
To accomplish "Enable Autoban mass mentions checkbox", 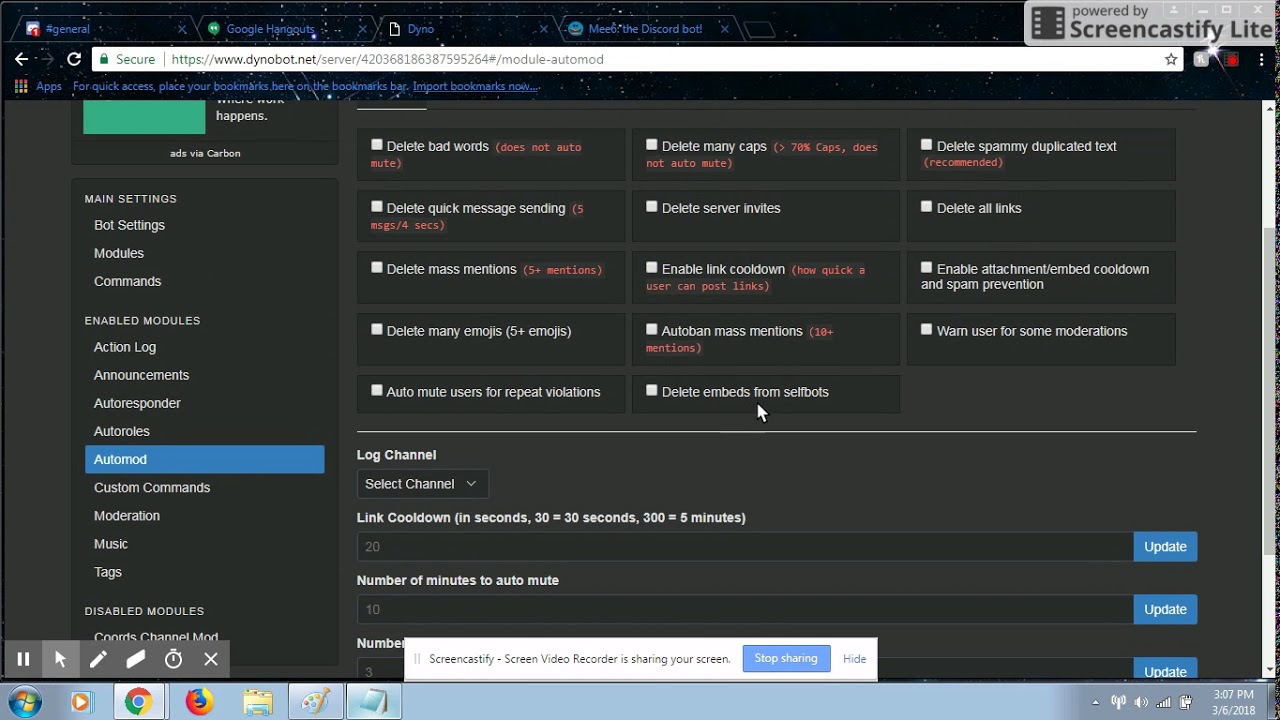I will pyautogui.click(x=652, y=330).
